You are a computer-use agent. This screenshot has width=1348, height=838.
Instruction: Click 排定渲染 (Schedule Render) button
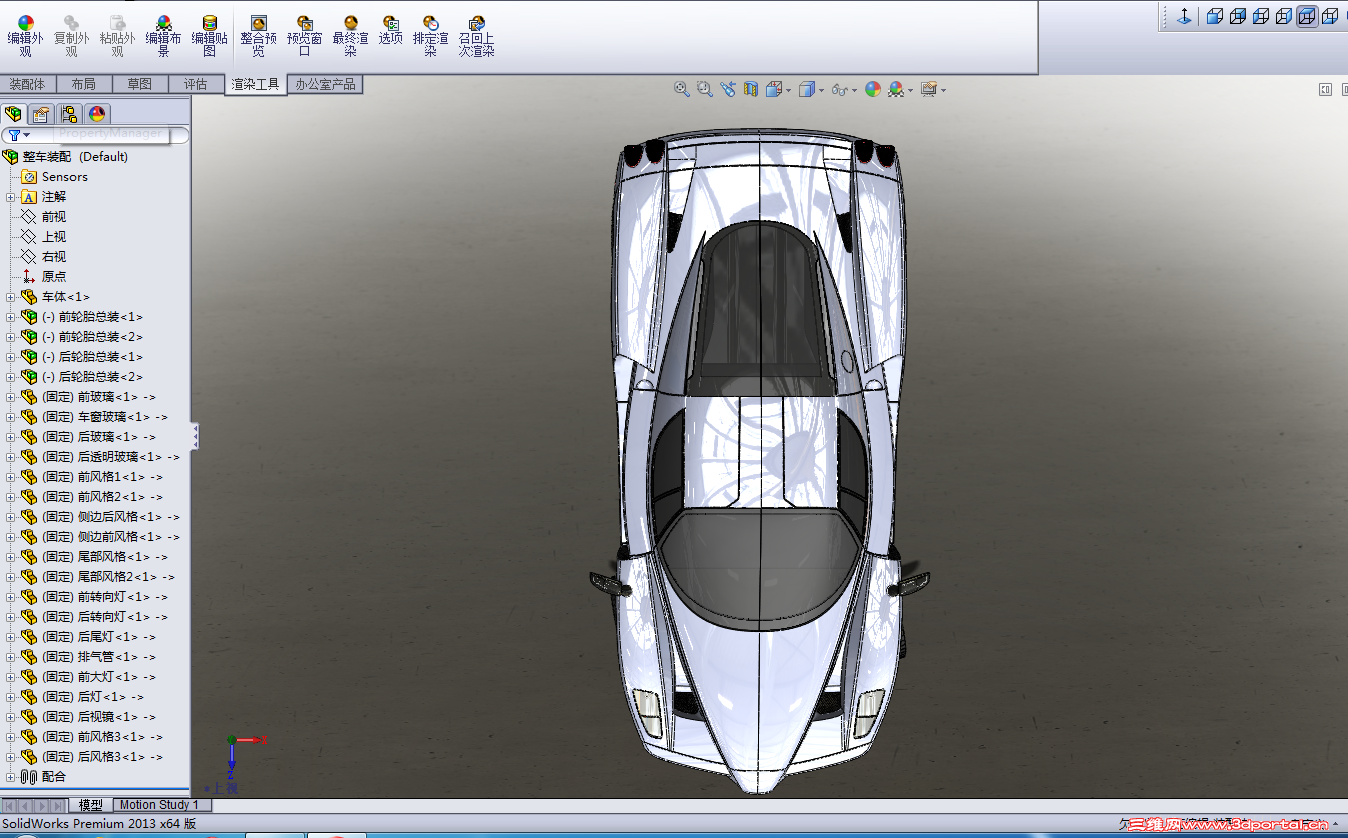430,35
